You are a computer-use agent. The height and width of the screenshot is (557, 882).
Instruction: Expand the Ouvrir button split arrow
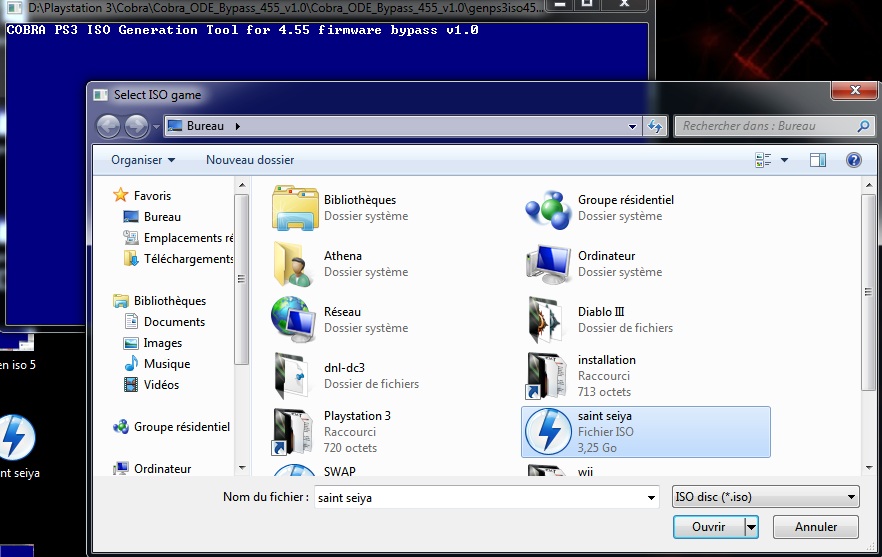tap(751, 526)
